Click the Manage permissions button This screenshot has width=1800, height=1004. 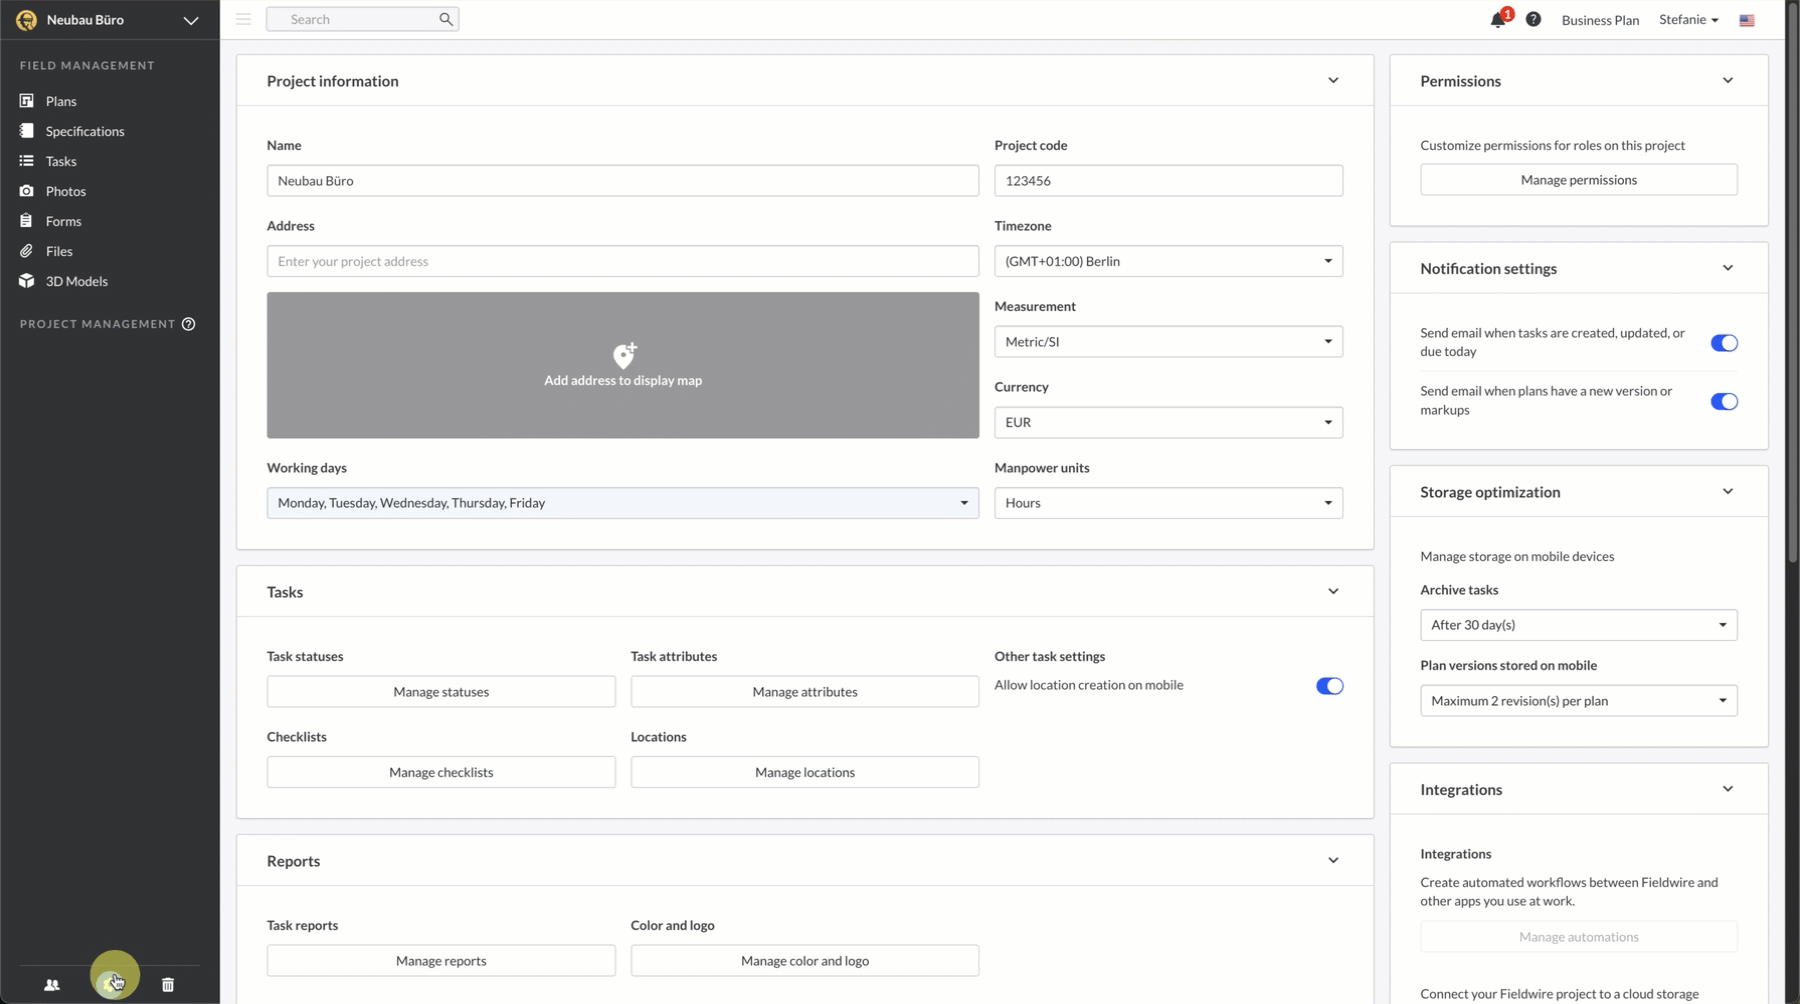[x=1578, y=180]
